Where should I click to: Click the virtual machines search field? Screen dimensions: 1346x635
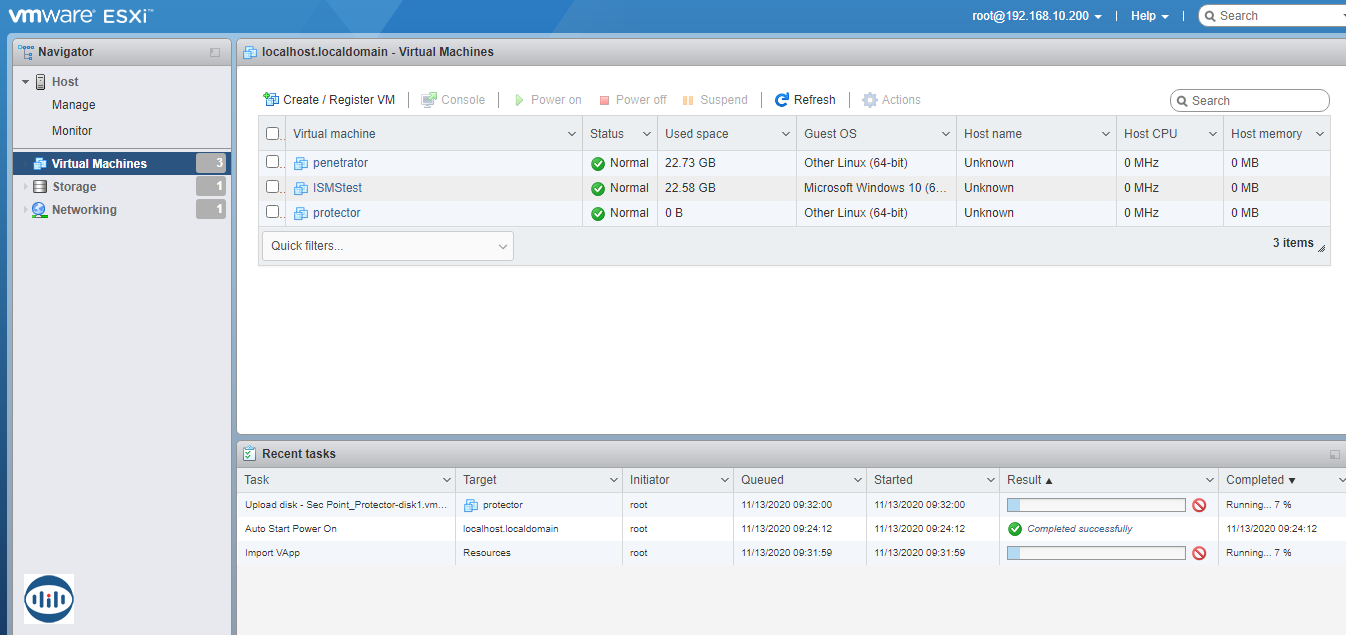[1255, 101]
